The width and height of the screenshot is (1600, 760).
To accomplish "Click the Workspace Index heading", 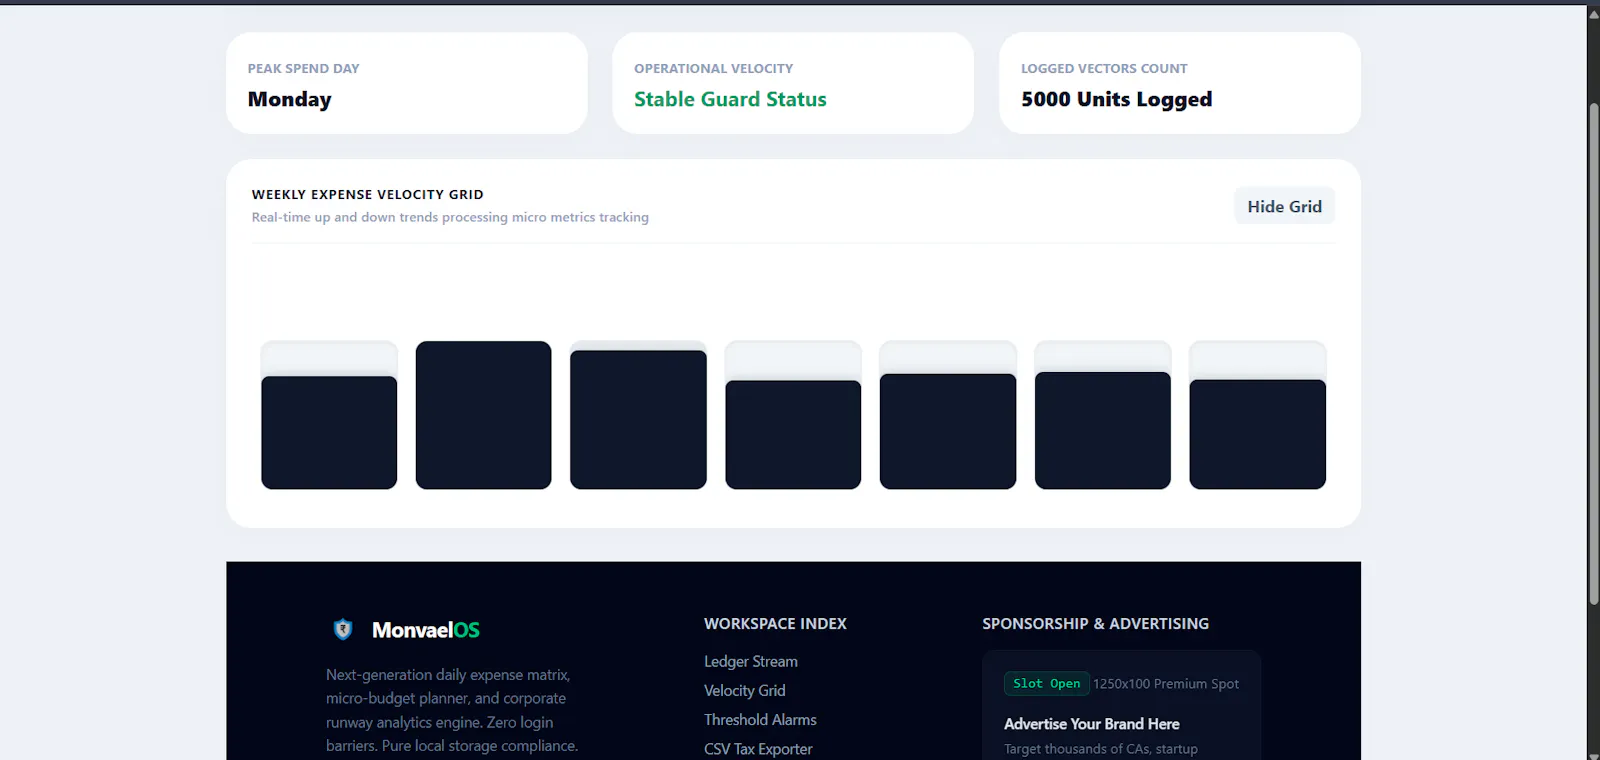I will pos(775,624).
